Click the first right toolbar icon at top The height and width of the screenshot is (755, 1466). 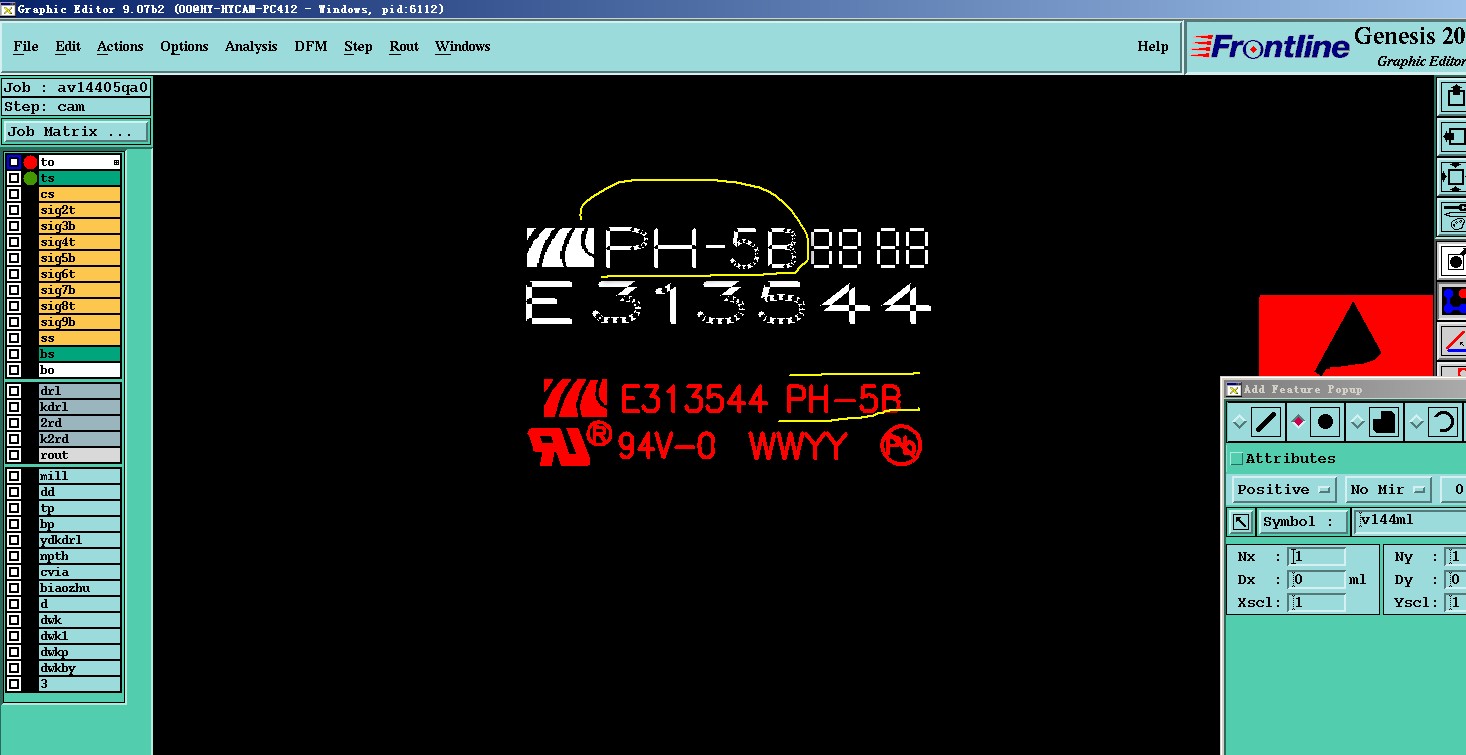[x=1453, y=97]
